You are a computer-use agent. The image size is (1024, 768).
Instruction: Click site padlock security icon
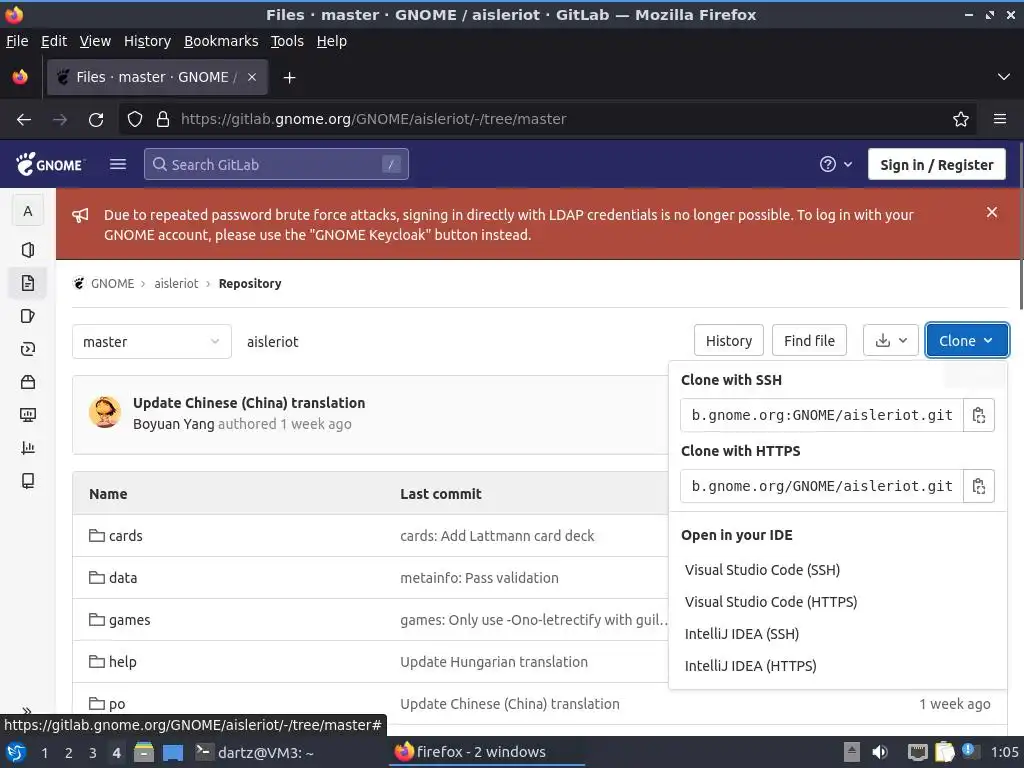tap(163, 119)
